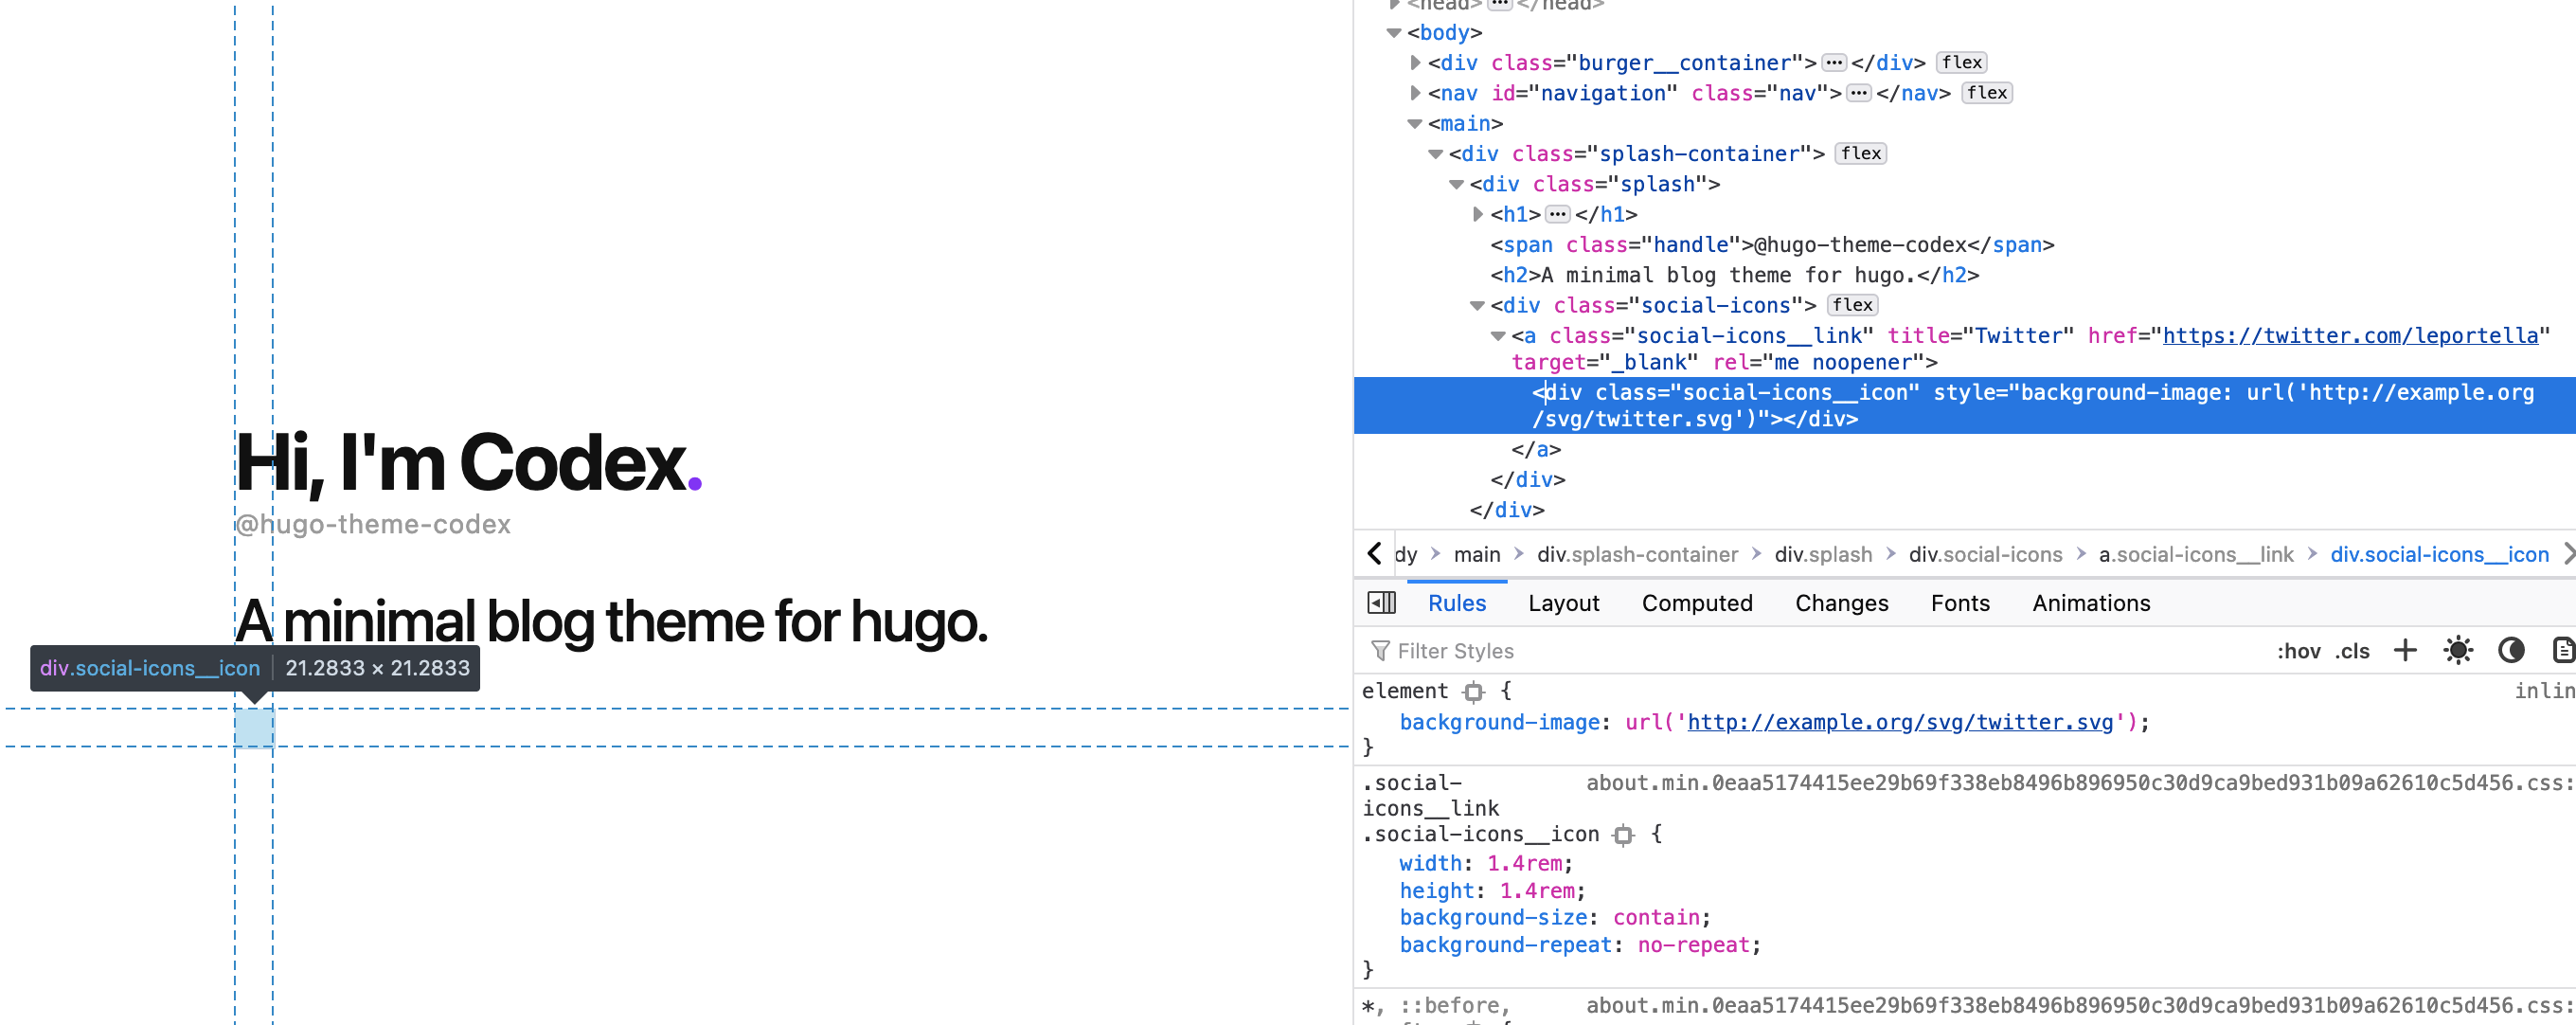Toggle flex highlighter badge on div.social-icons
This screenshot has width=2576, height=1025.
coord(1852,306)
